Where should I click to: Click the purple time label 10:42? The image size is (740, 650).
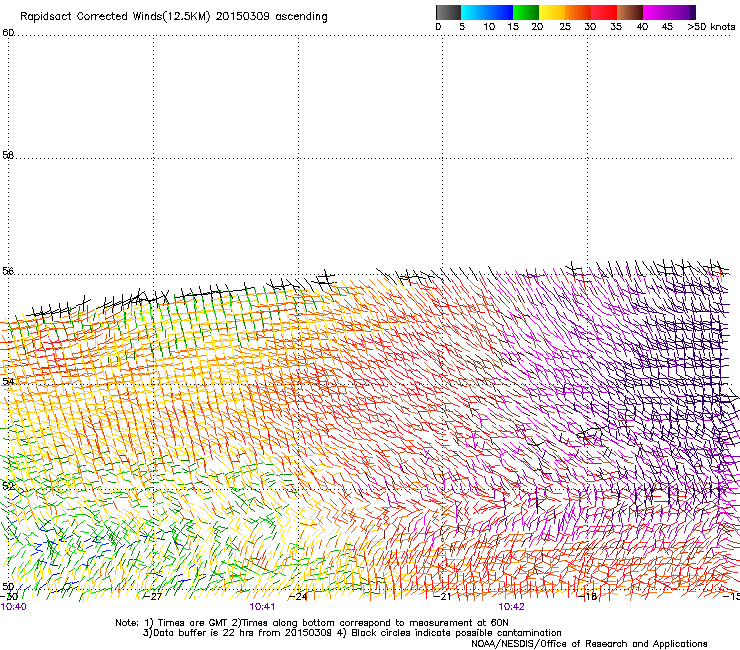point(511,607)
